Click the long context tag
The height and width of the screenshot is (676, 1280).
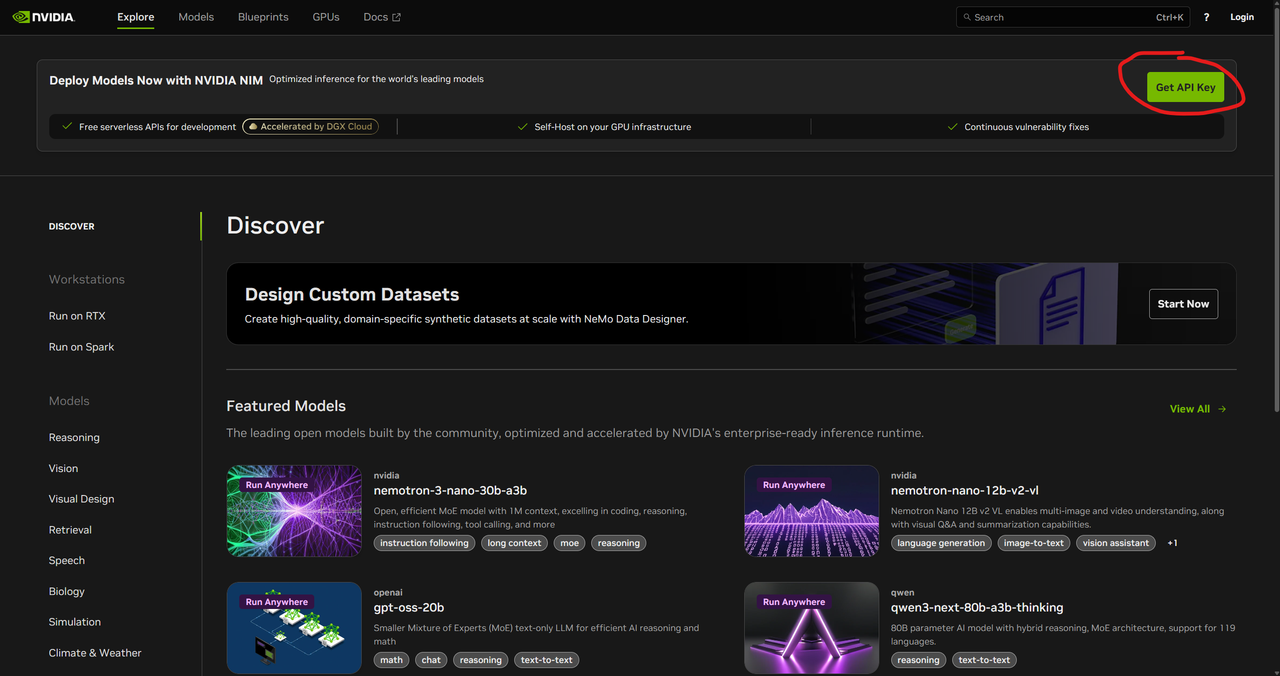click(x=514, y=543)
